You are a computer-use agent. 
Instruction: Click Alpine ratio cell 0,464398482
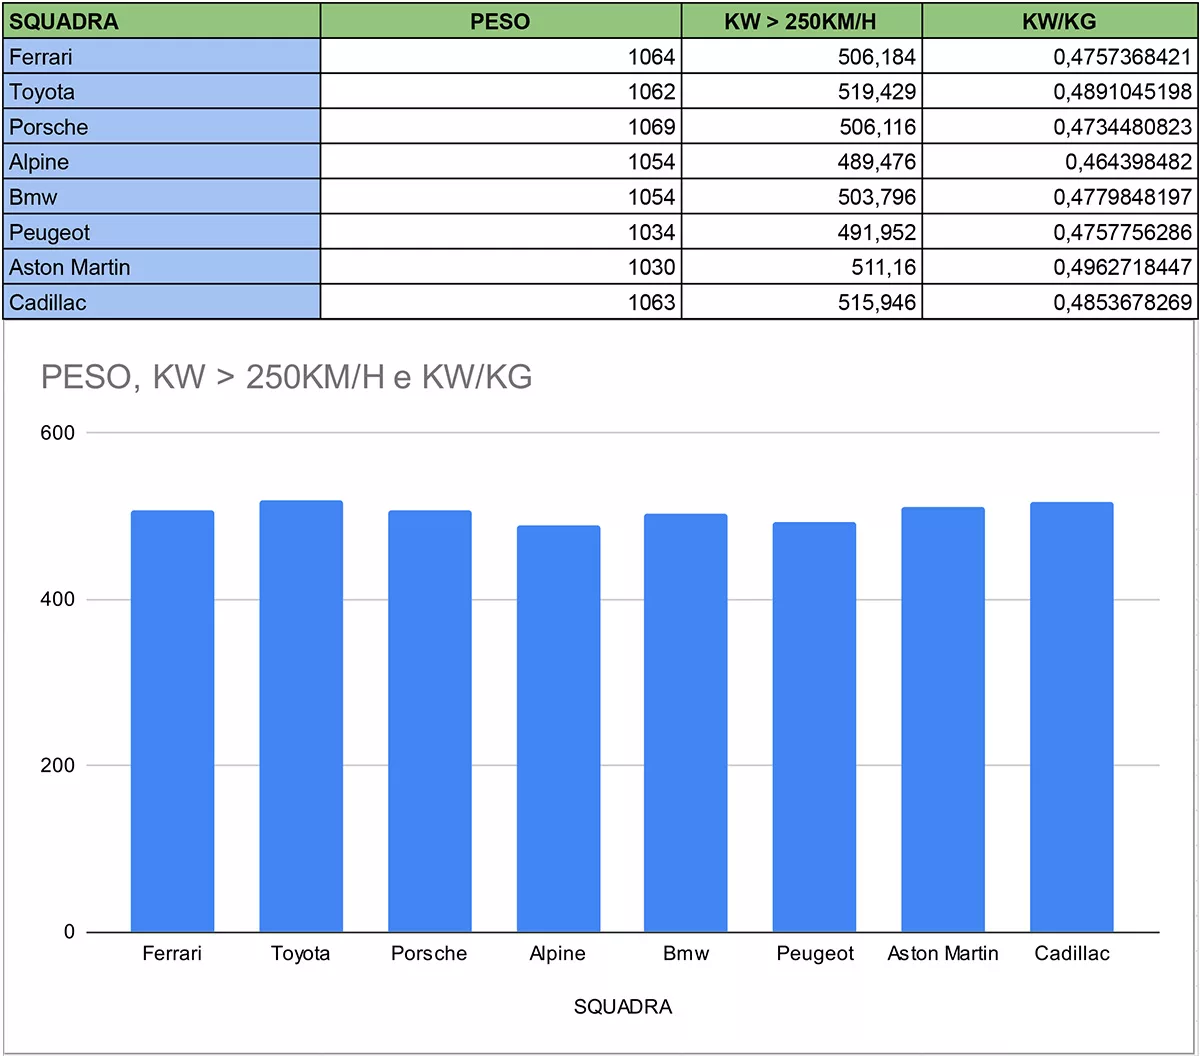point(1060,162)
